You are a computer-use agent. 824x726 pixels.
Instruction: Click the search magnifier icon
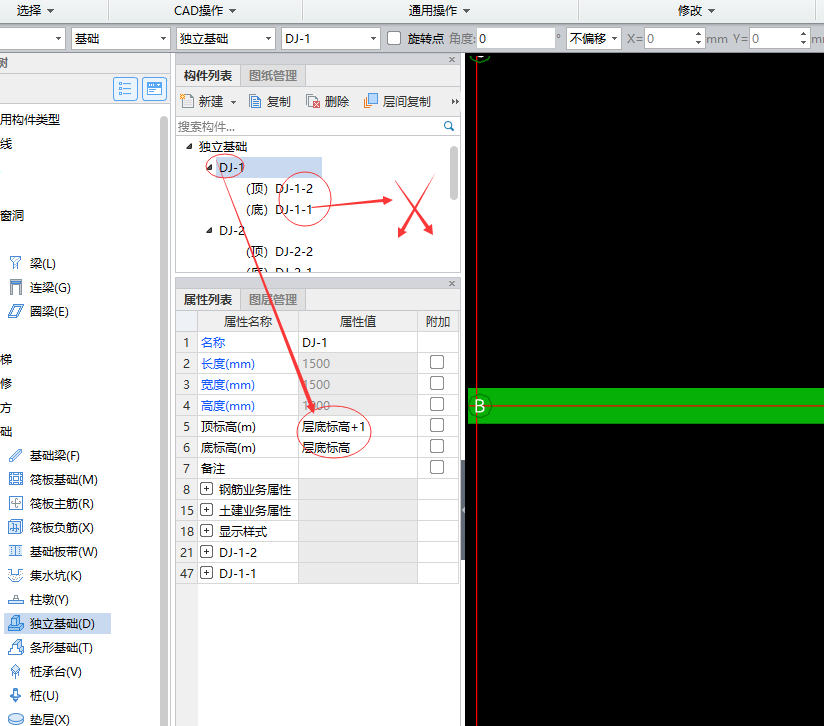449,126
